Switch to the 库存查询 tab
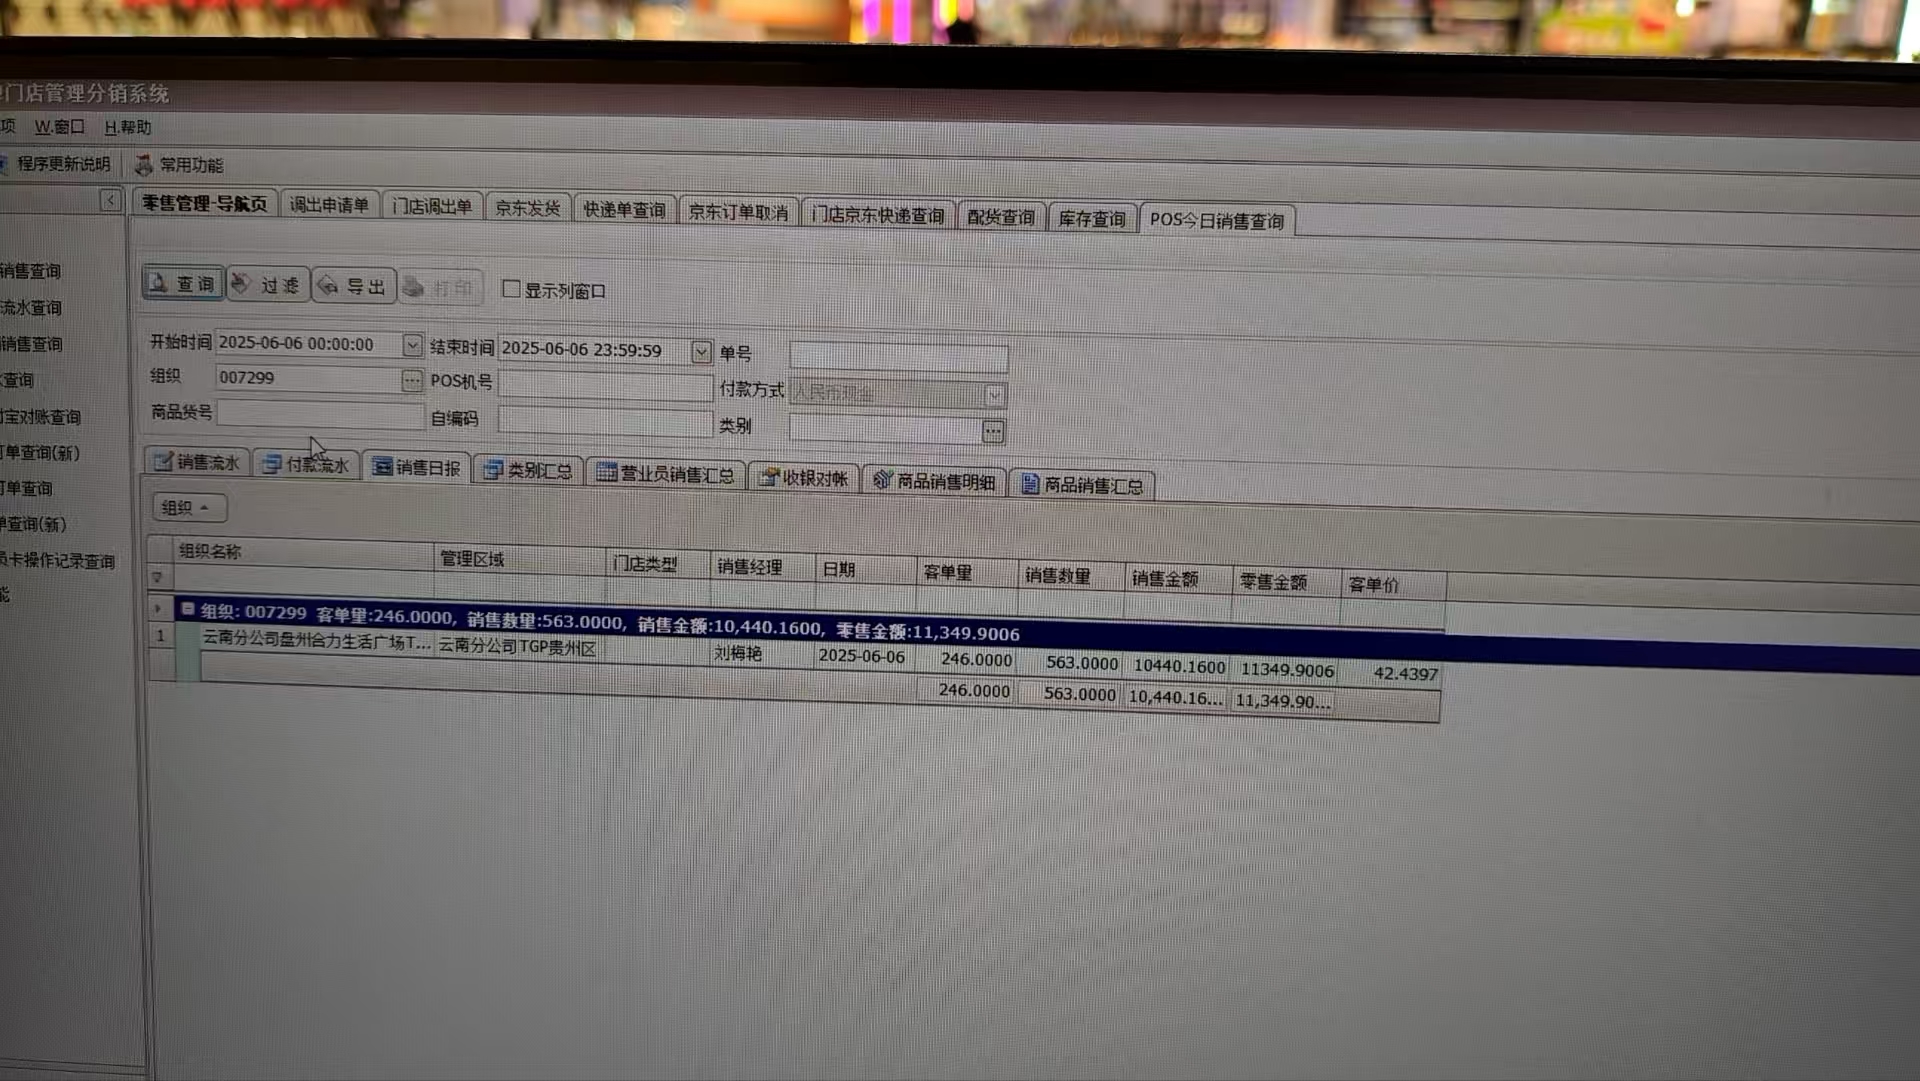This screenshot has height=1081, width=1920. pyautogui.click(x=1091, y=218)
